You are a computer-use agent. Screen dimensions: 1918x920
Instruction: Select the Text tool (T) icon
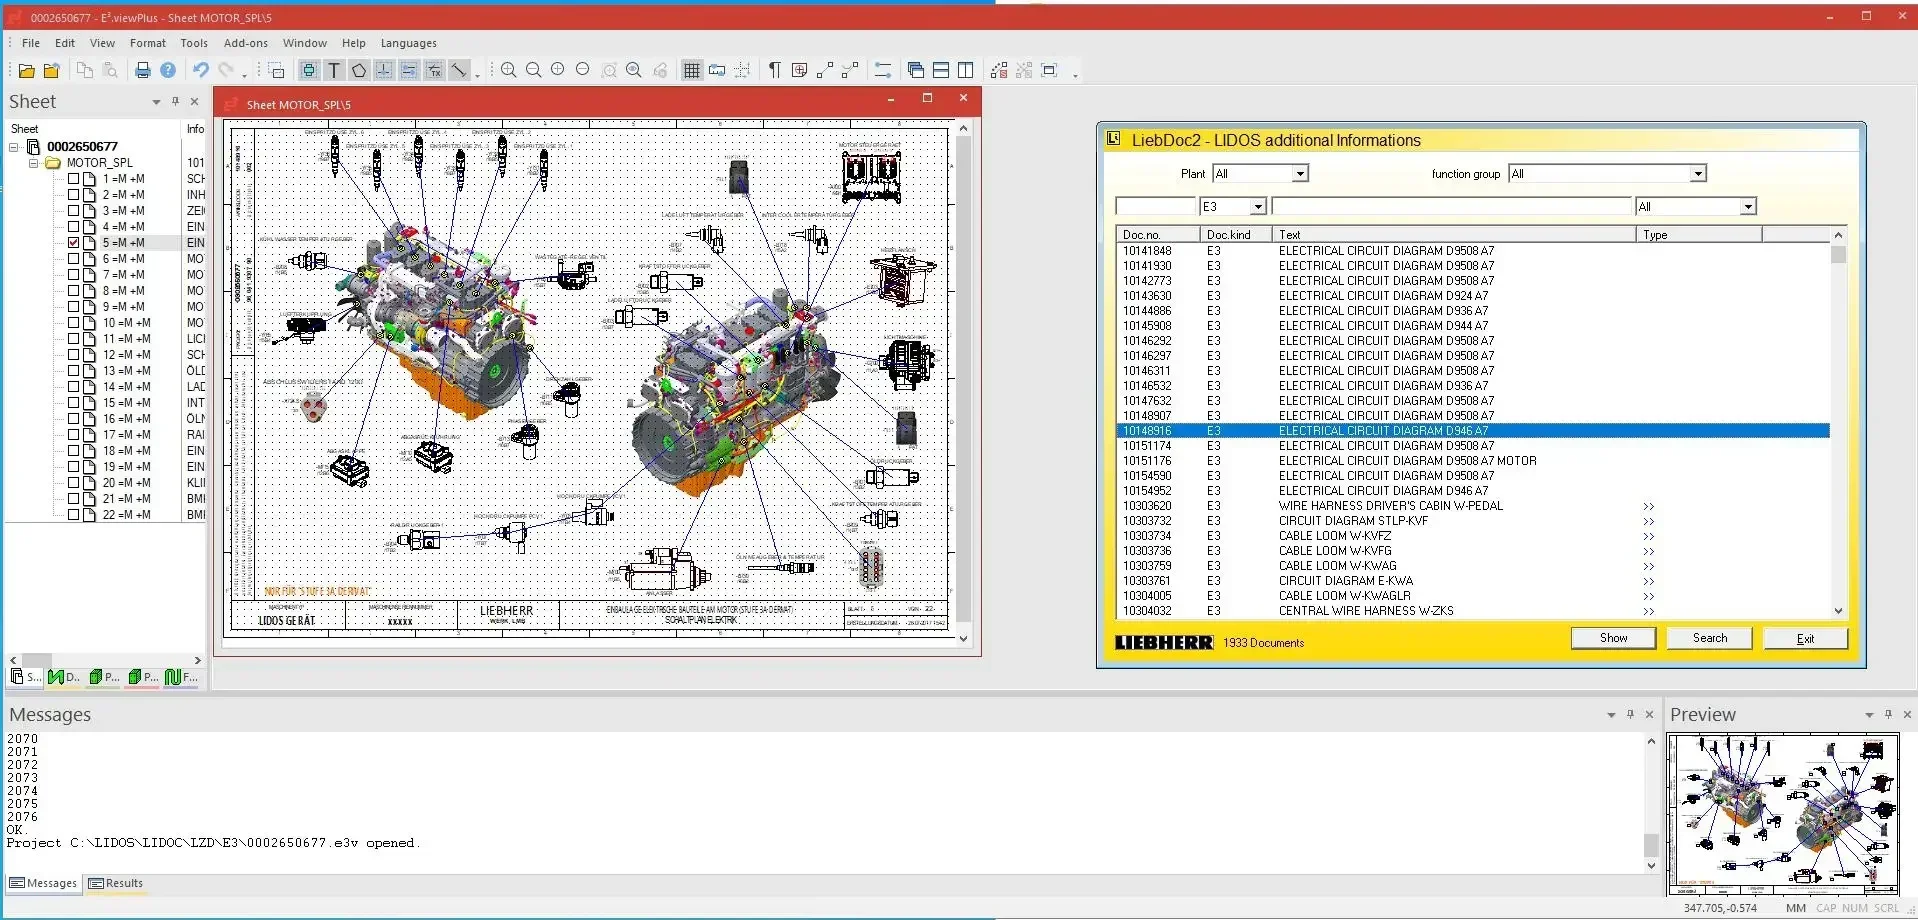(x=334, y=70)
